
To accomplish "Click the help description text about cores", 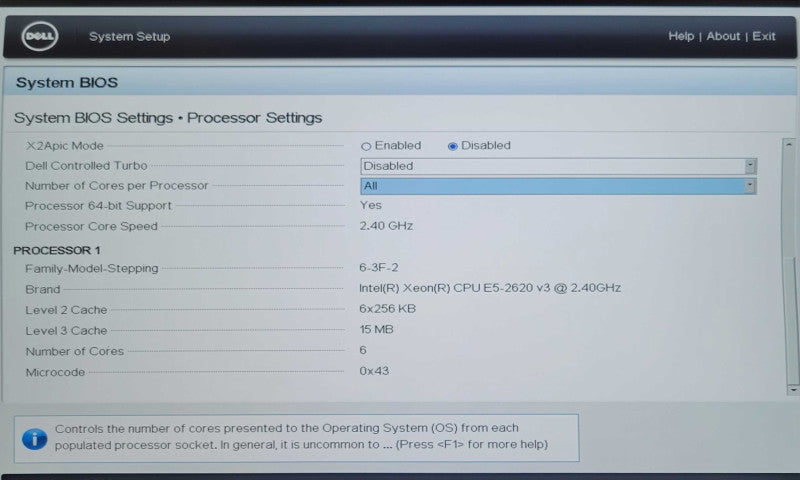I will (x=301, y=437).
